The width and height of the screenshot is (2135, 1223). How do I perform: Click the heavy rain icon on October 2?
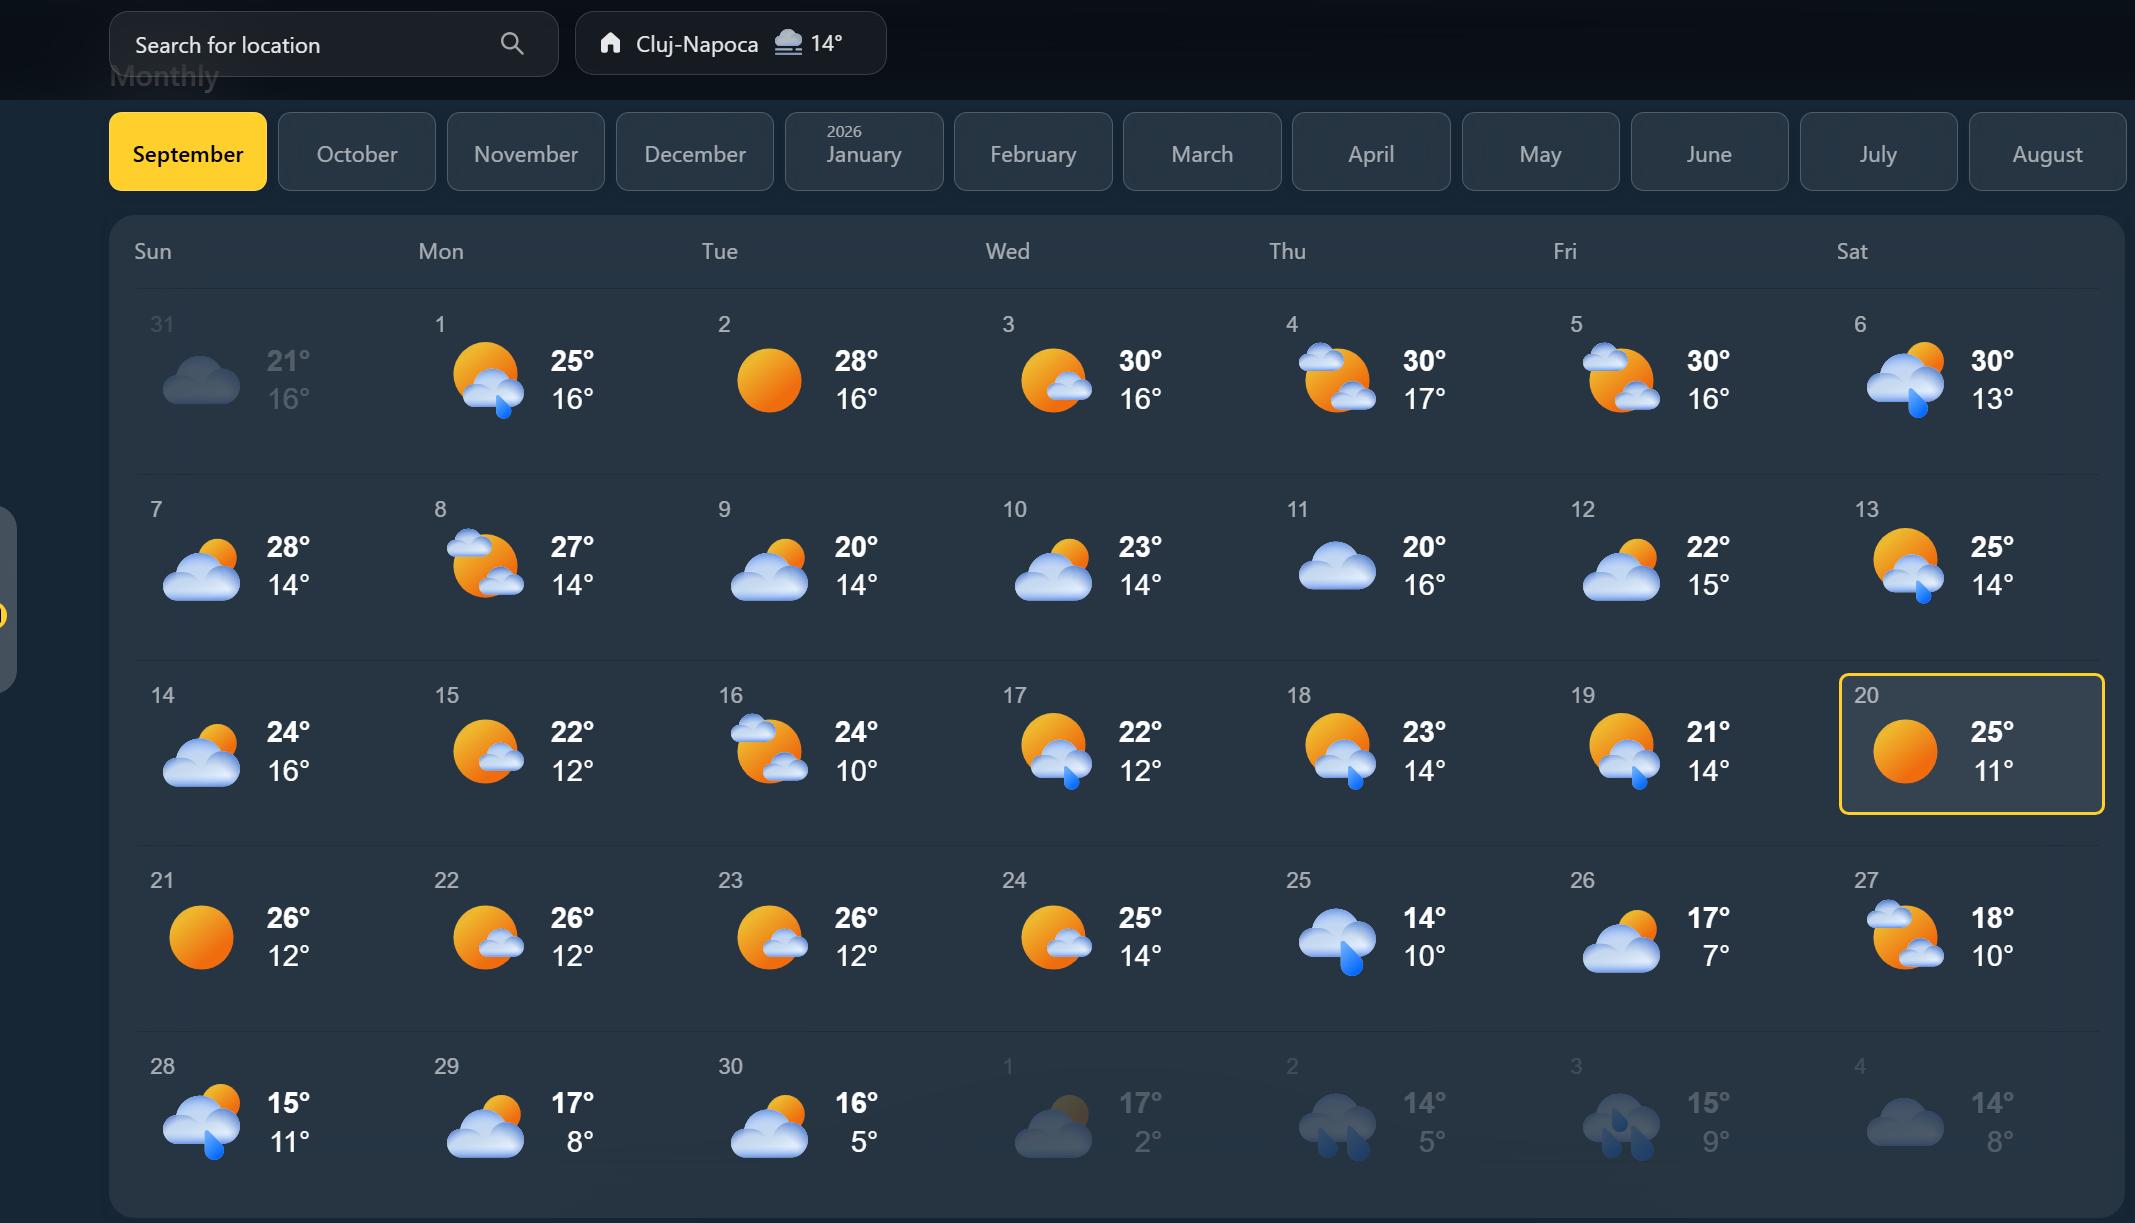(1336, 1122)
